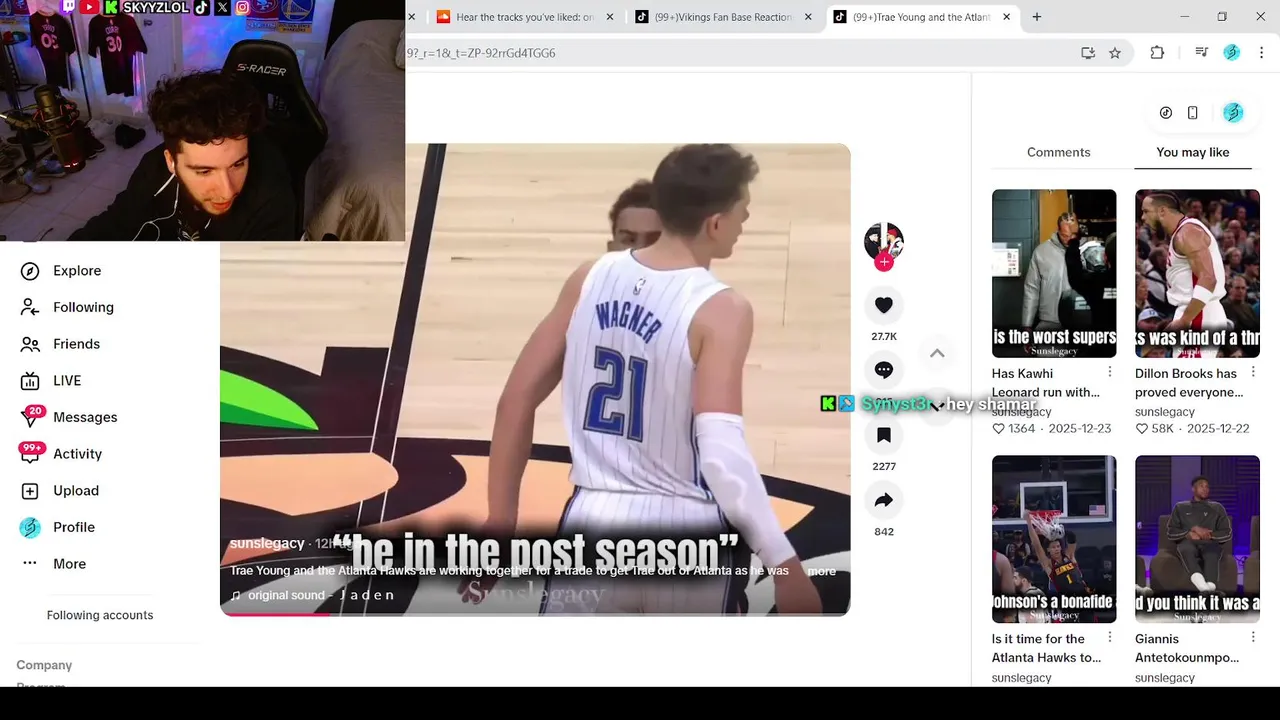Open Explore compass icon in sidebar
1280x720 pixels.
30,271
